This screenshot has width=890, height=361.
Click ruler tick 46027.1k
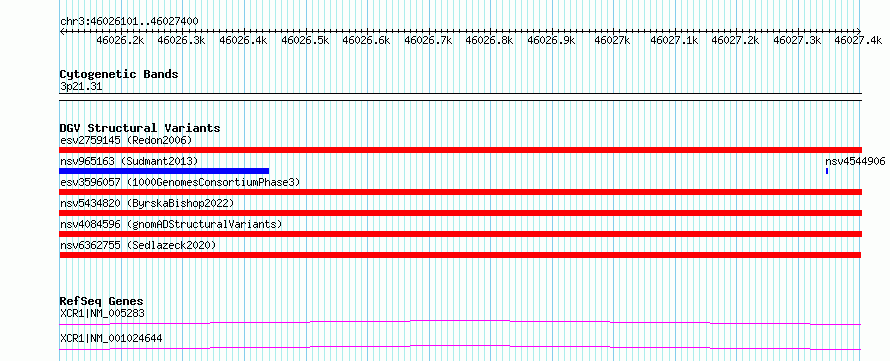(675, 40)
